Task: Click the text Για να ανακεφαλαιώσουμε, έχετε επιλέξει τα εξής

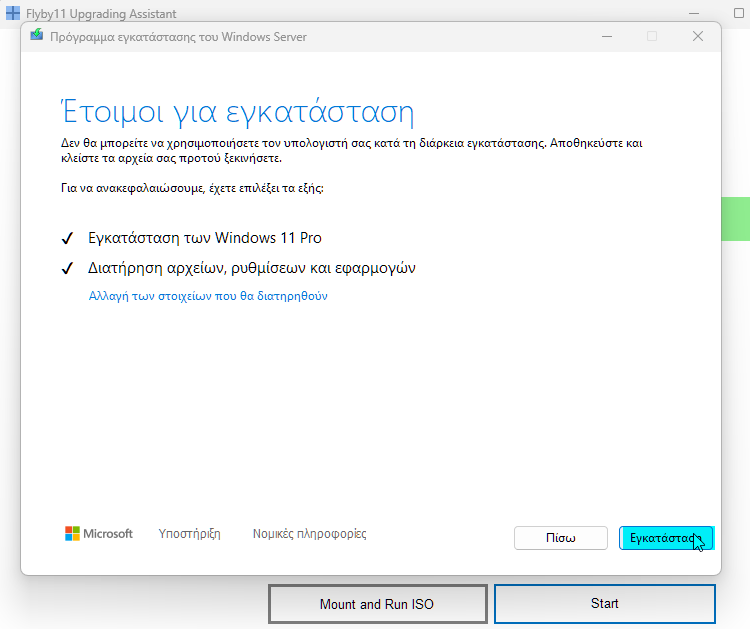Action: 192,188
